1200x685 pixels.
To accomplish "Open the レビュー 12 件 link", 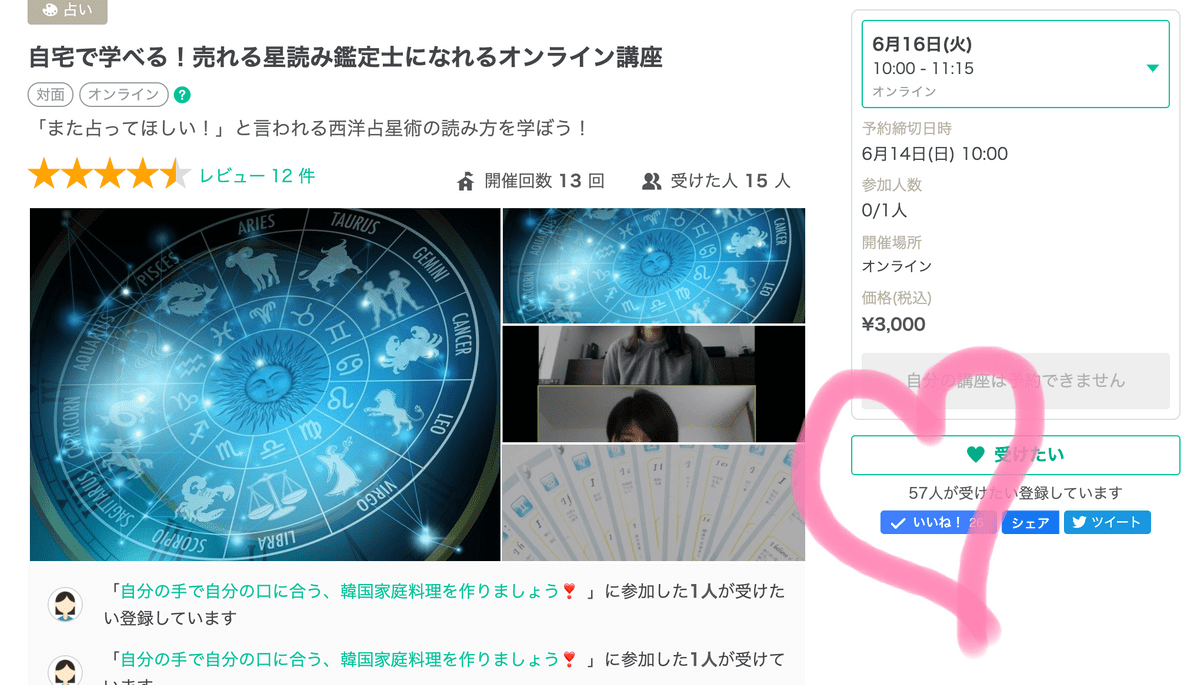I will point(257,176).
